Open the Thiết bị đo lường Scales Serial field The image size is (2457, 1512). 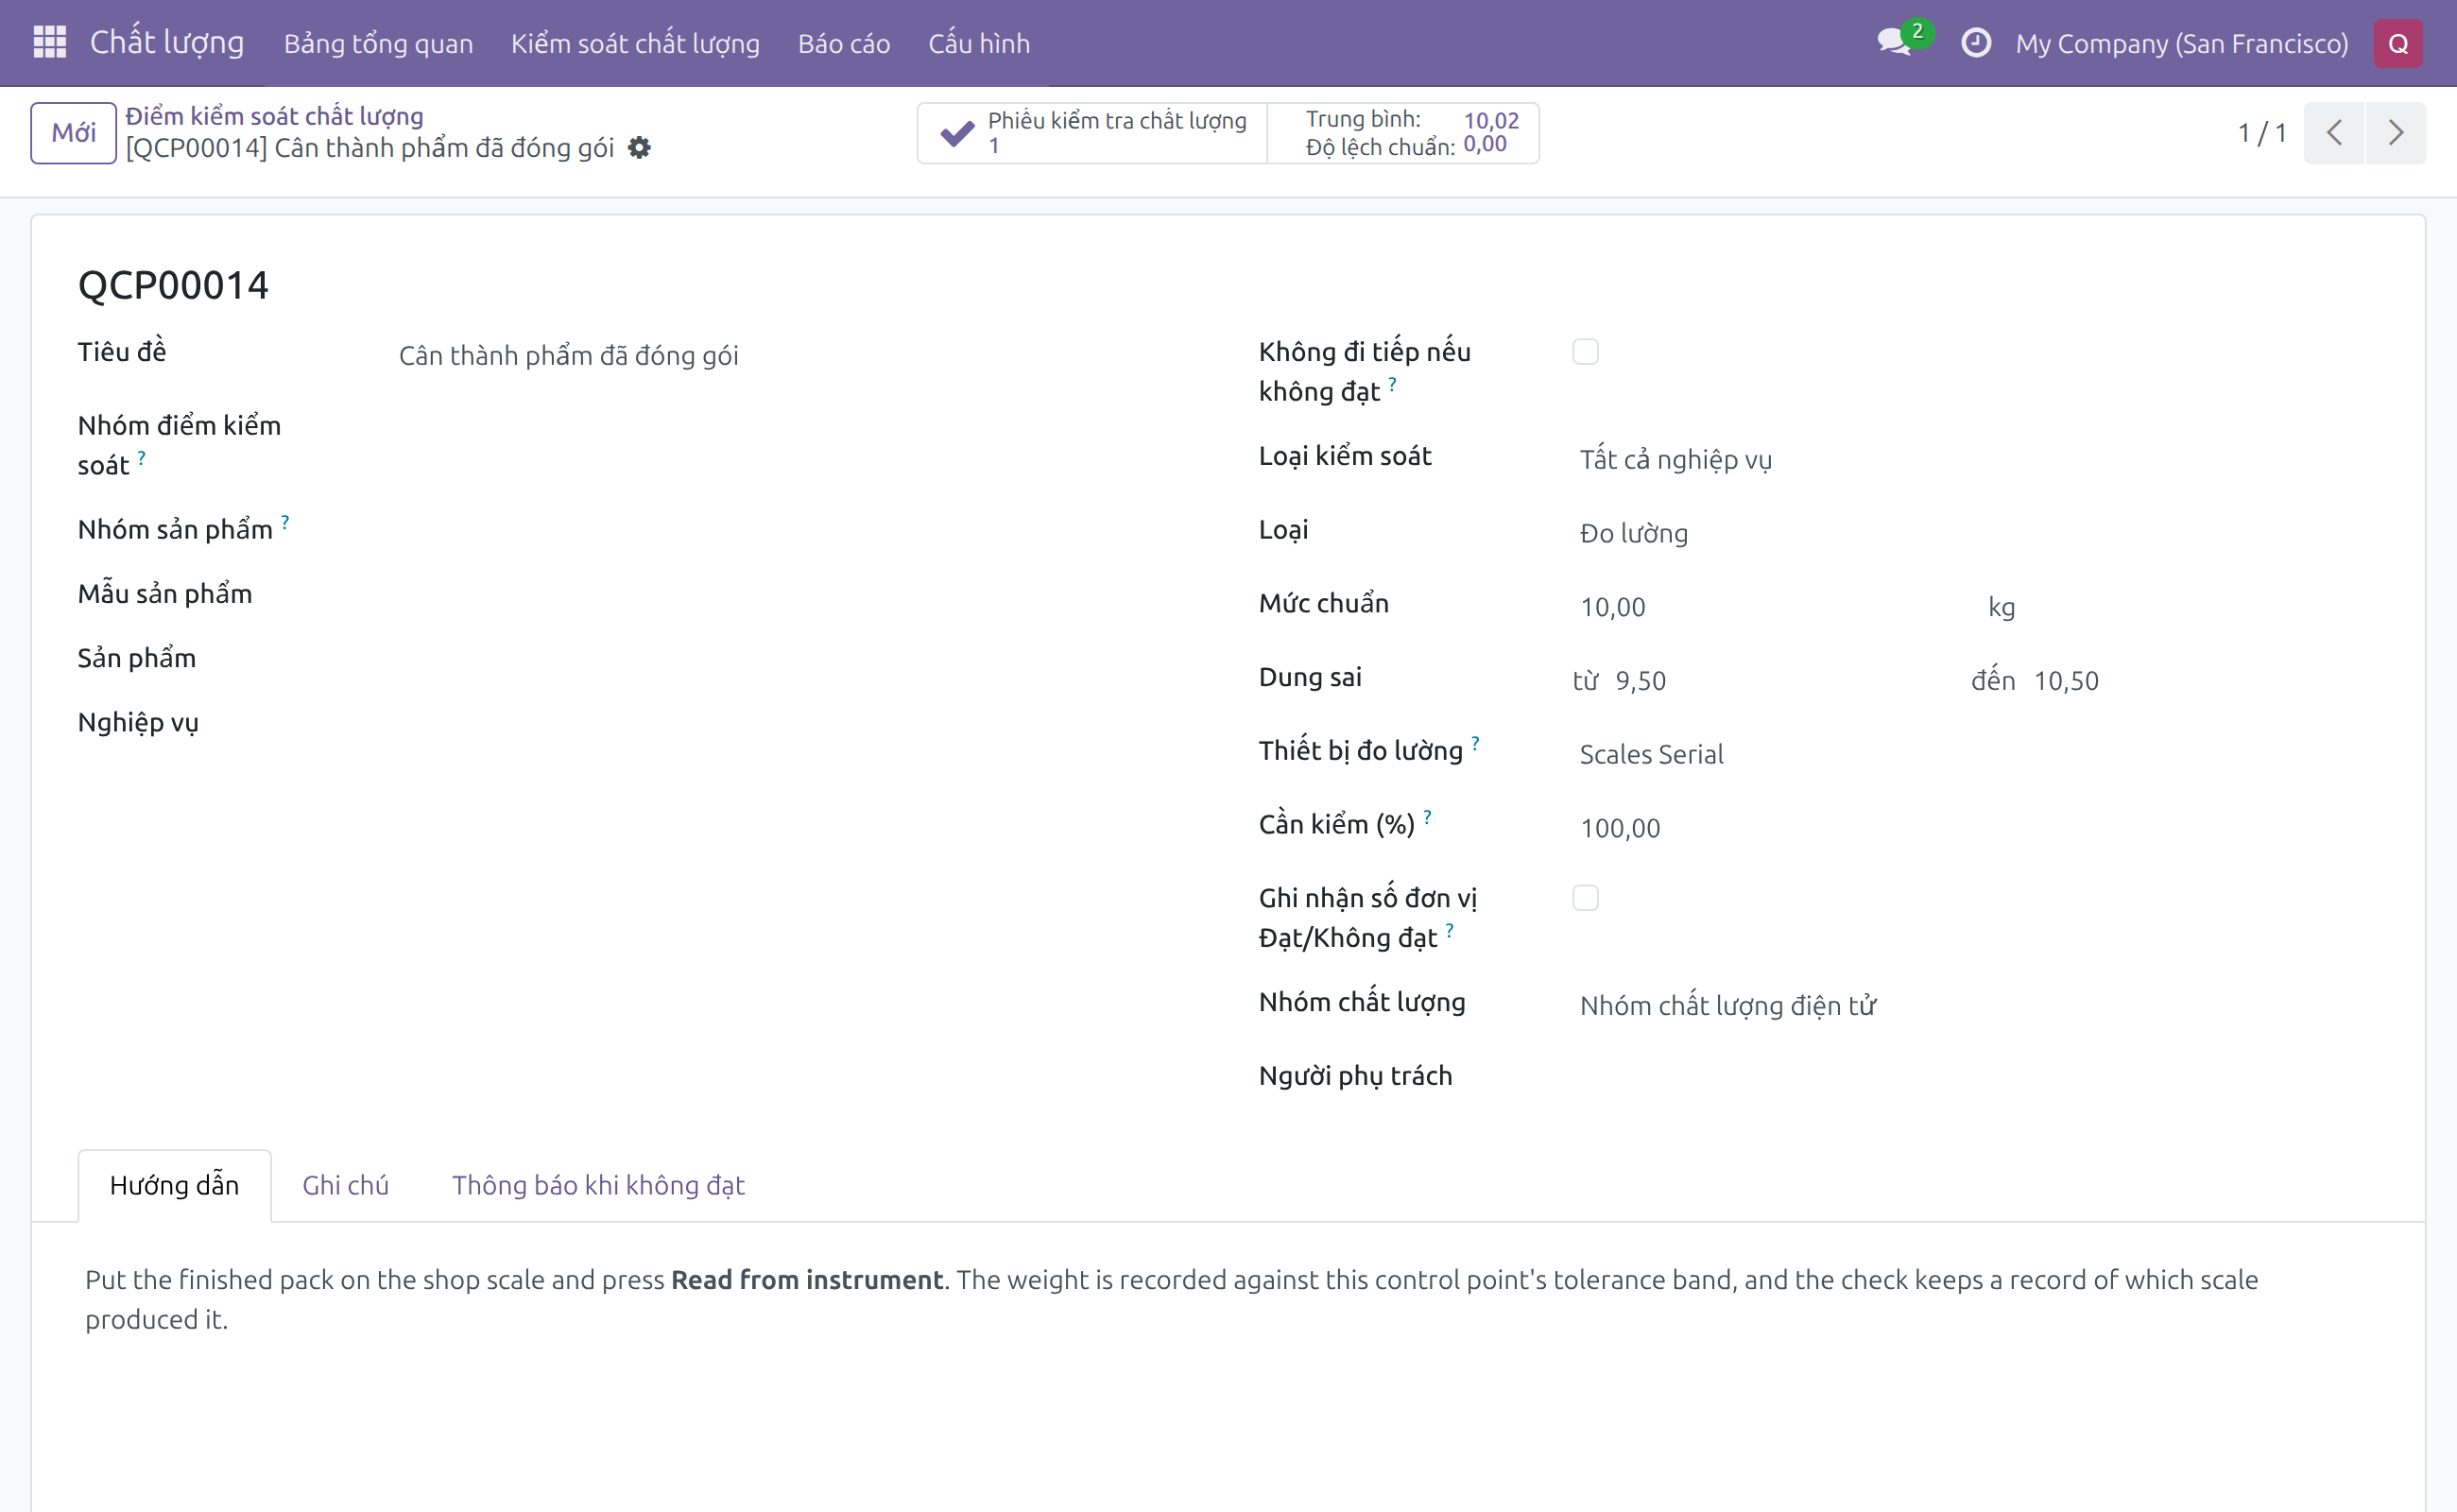tap(1976, 755)
